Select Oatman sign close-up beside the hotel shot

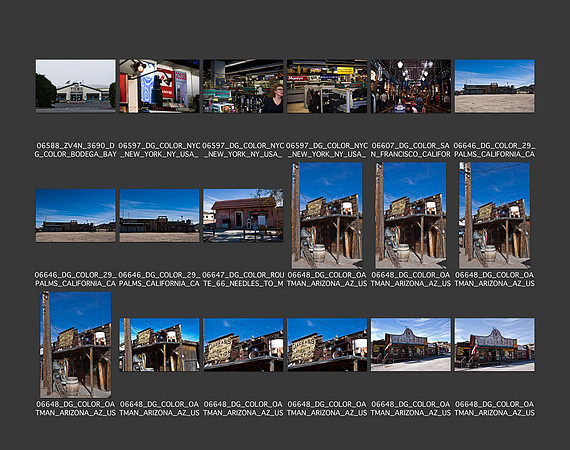(x=327, y=345)
